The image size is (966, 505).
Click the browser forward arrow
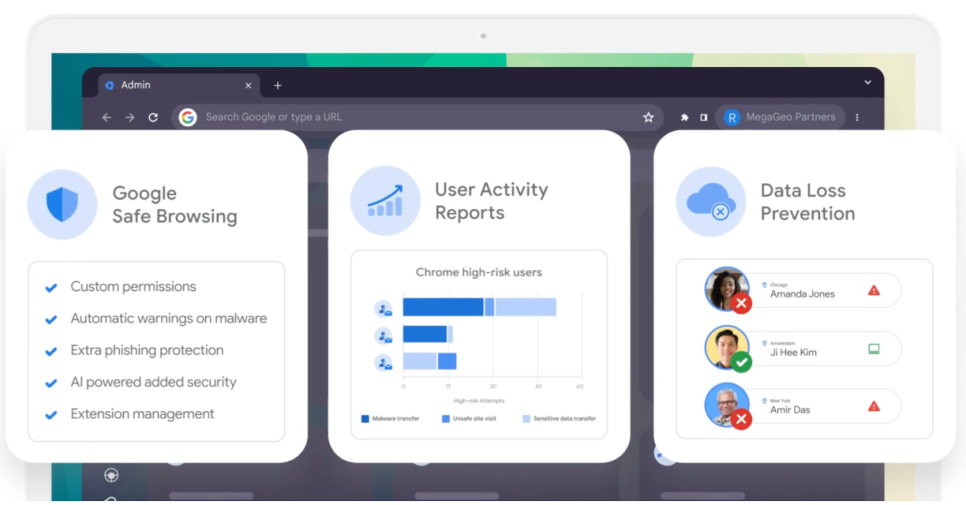coord(129,117)
